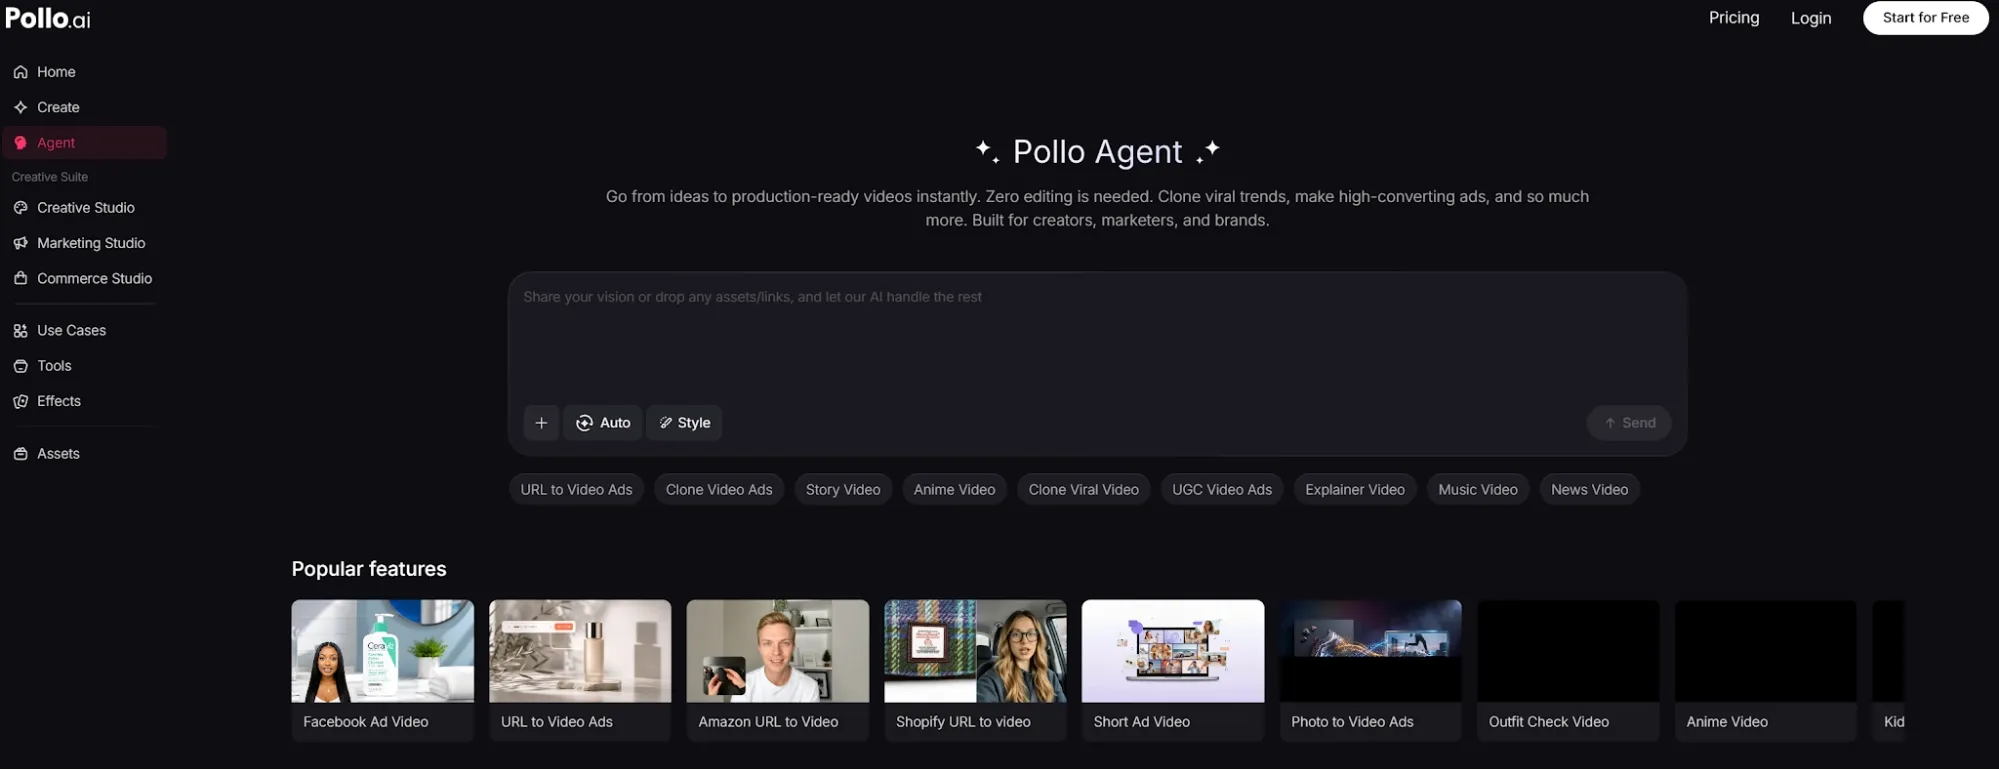Open the Short Ad Video thumbnail

tap(1173, 651)
